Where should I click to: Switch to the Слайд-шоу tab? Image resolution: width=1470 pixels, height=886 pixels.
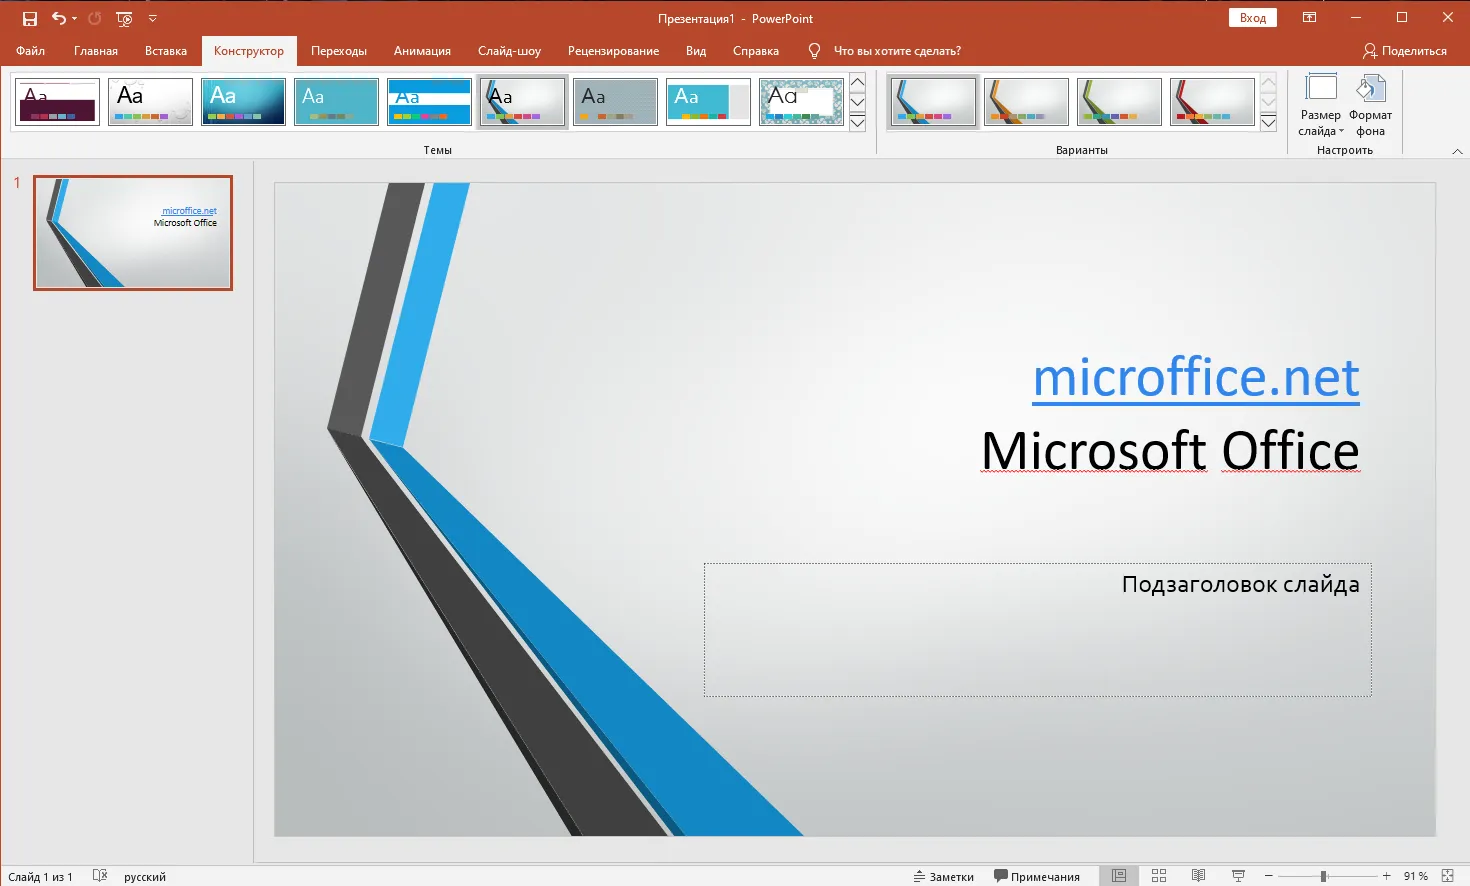(509, 51)
